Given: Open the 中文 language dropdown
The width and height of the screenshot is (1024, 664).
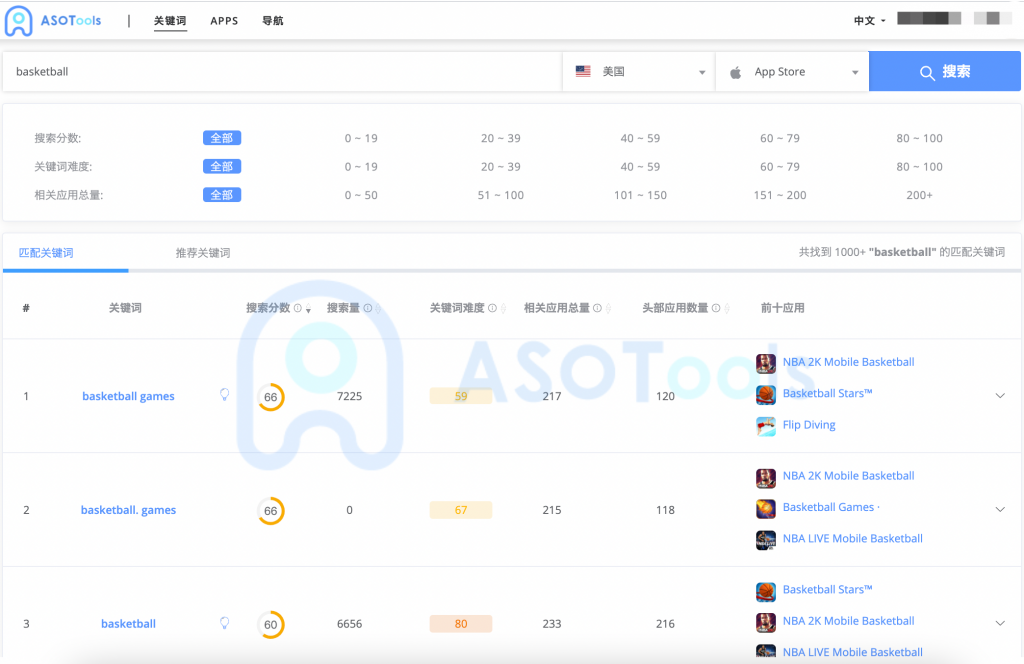Looking at the screenshot, I should tap(869, 21).
